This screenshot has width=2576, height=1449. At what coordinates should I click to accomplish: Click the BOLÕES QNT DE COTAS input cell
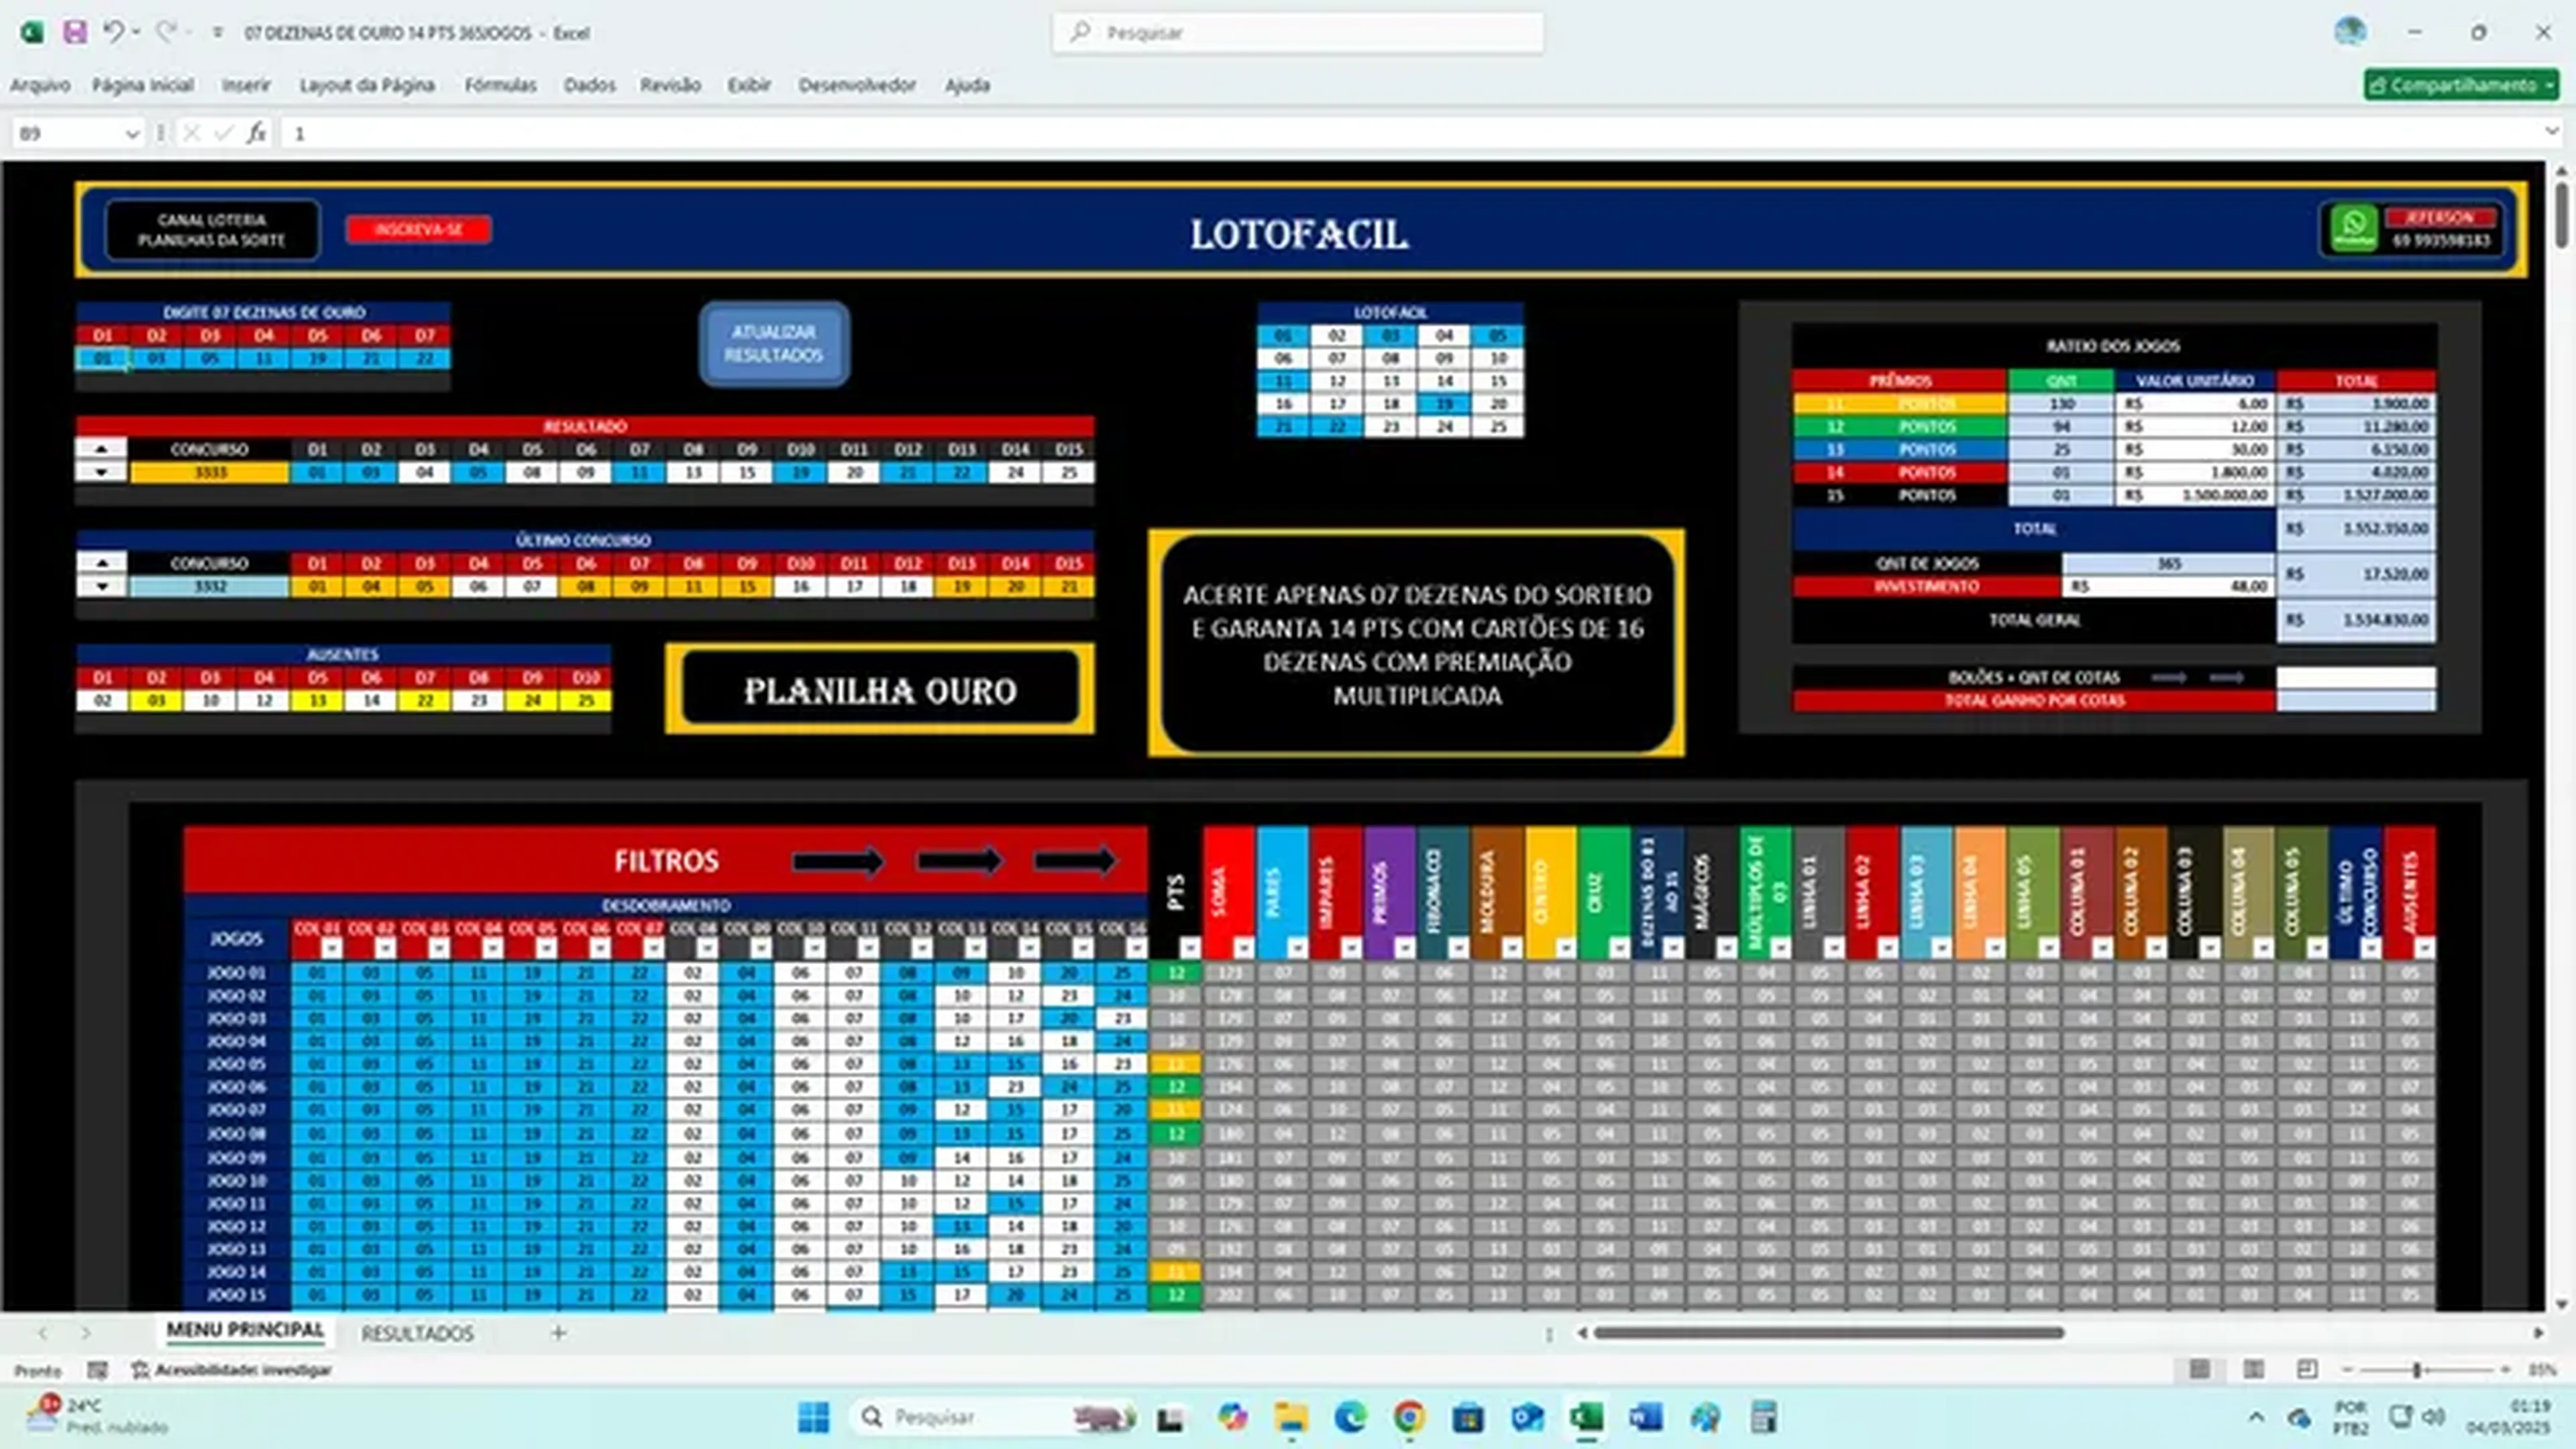[2356, 677]
